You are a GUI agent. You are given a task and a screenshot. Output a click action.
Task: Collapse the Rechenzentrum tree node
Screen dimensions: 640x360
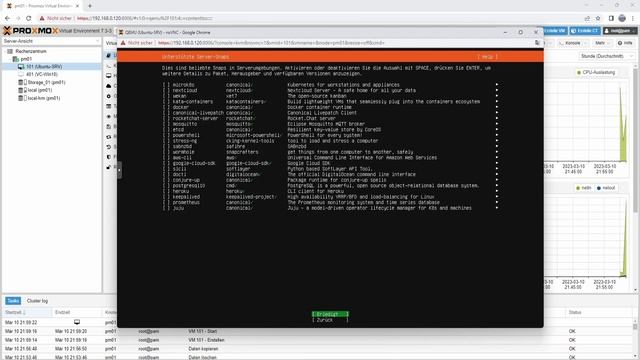(x=5, y=51)
